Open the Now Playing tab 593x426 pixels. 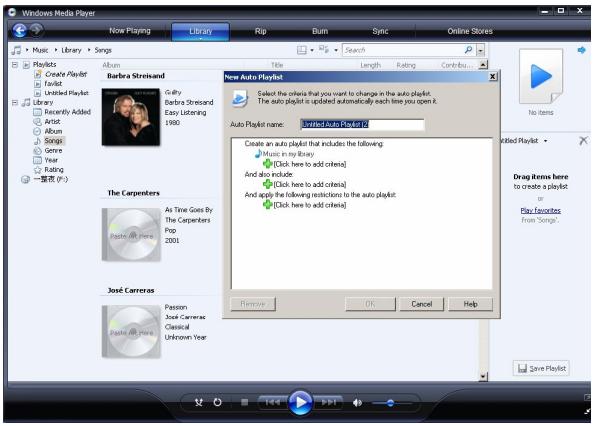(130, 31)
